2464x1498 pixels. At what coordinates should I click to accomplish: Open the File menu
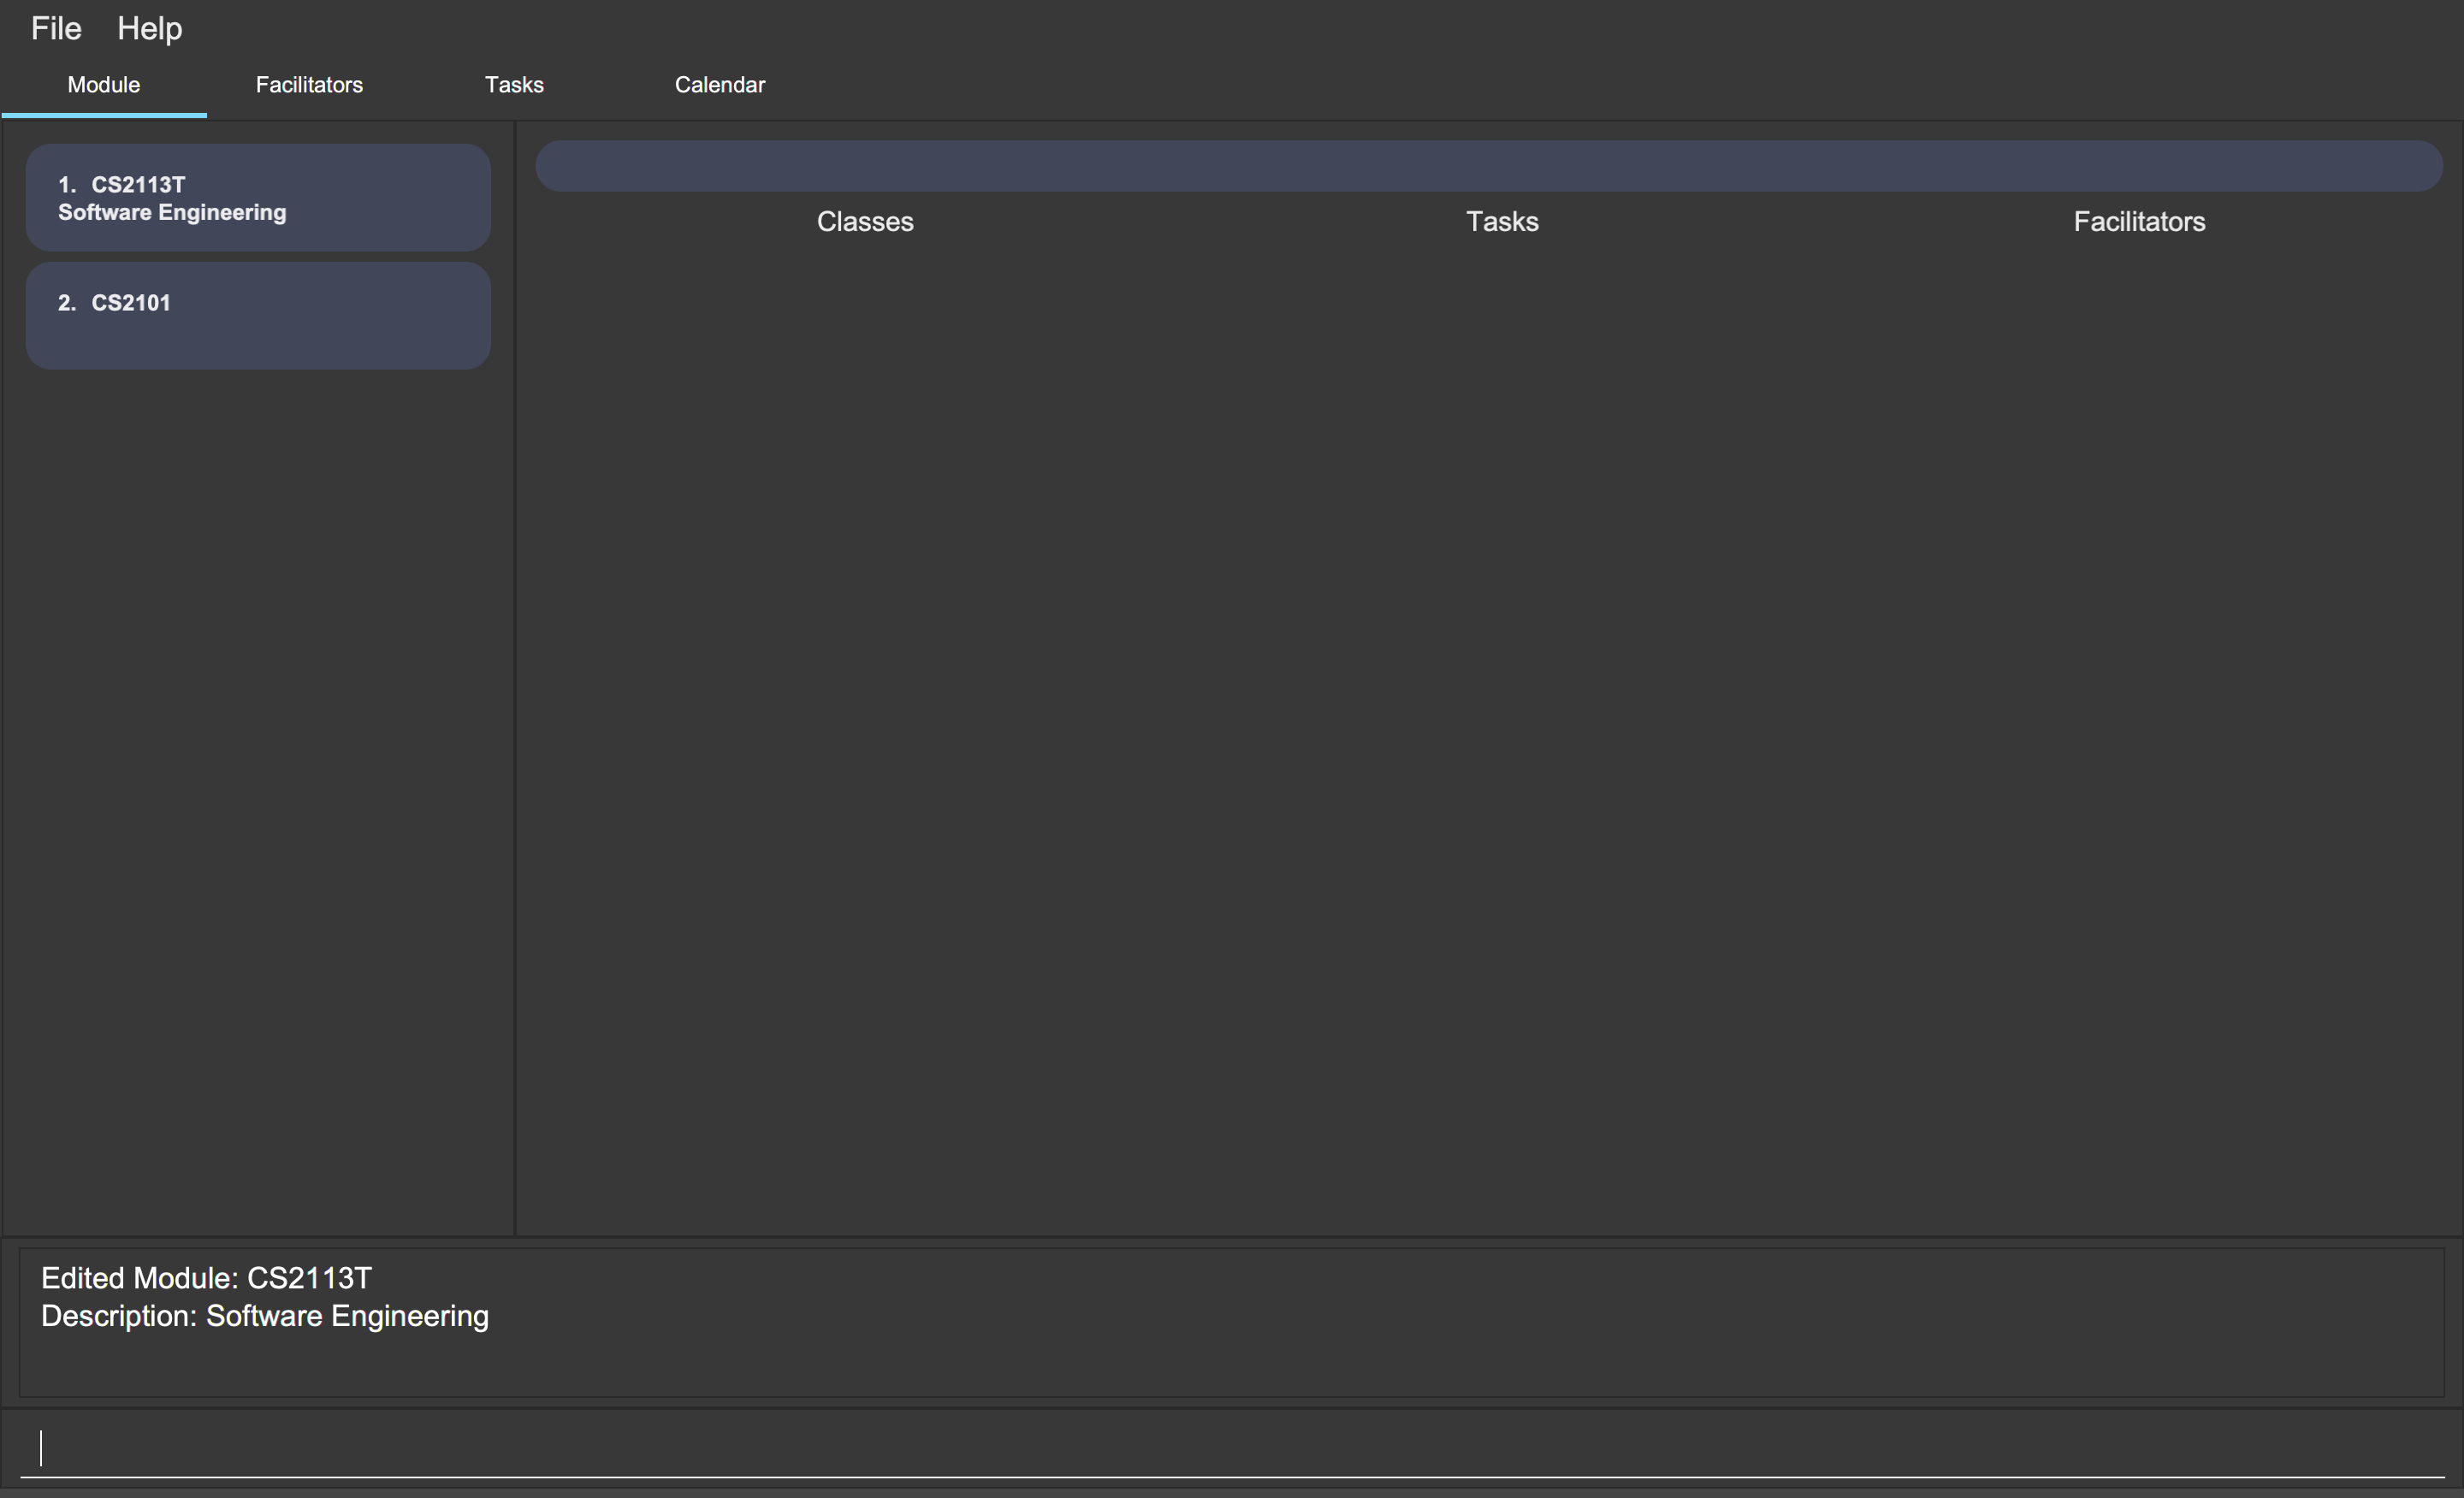56,28
